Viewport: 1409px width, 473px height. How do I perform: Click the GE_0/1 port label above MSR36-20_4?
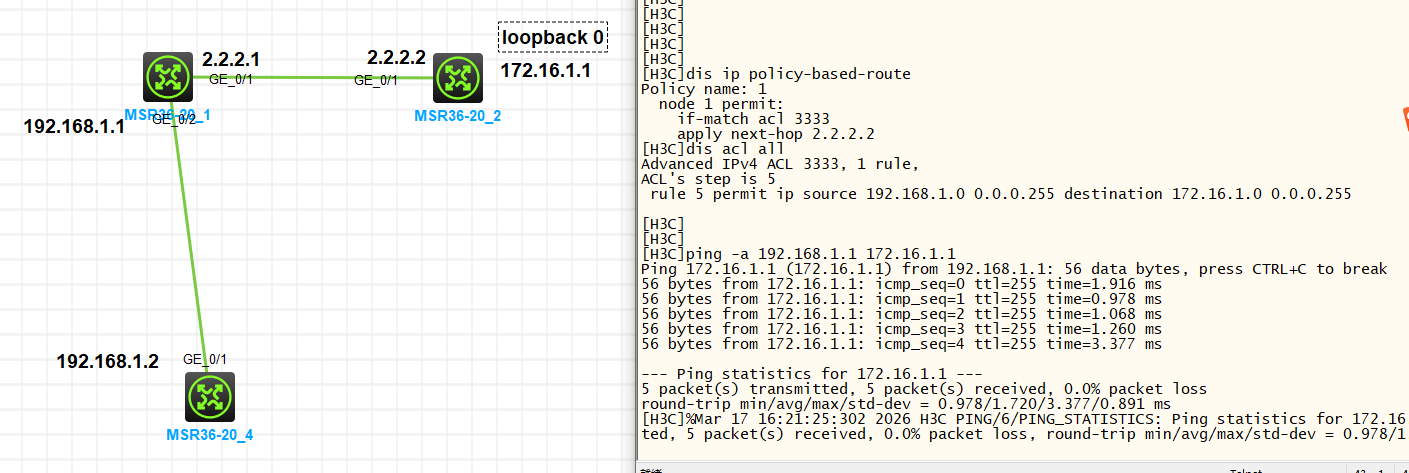[x=205, y=359]
